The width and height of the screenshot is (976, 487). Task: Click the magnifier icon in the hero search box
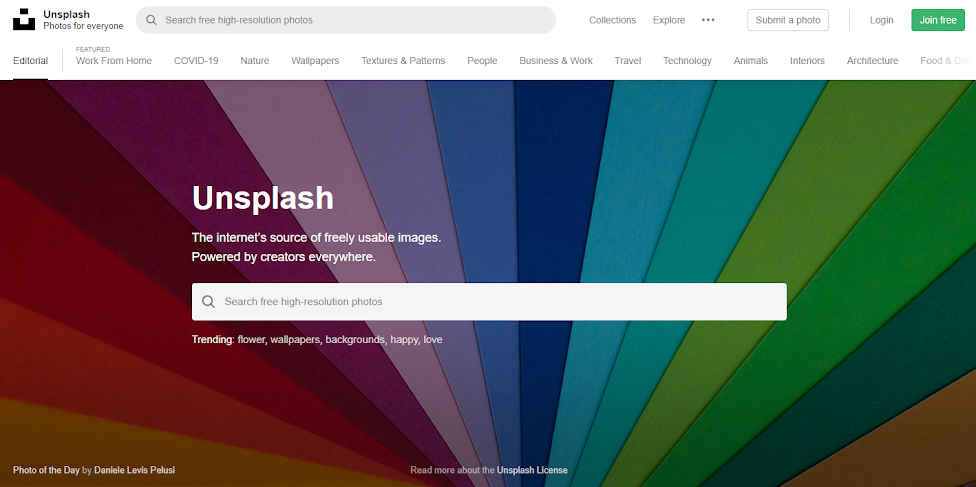(209, 301)
